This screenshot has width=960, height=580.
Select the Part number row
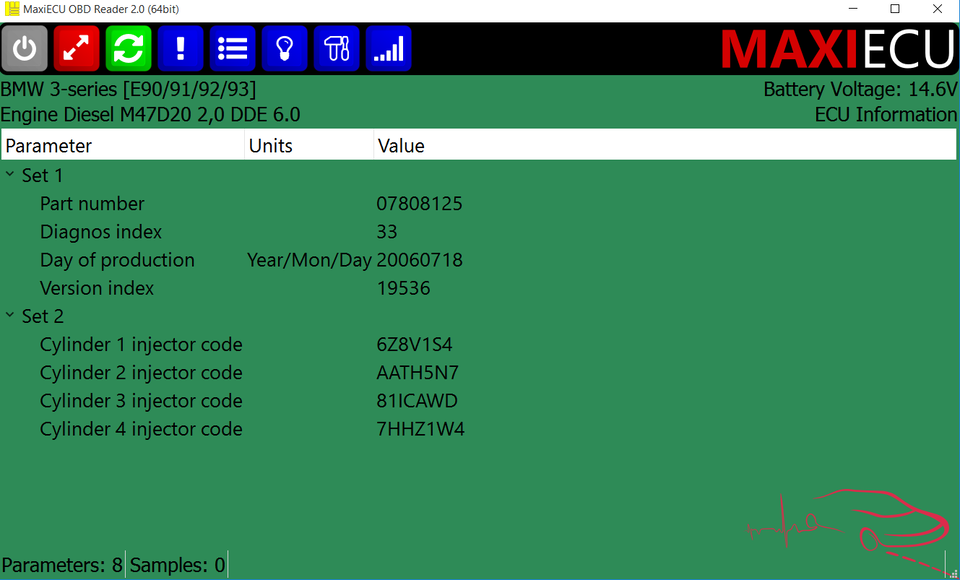[479, 203]
